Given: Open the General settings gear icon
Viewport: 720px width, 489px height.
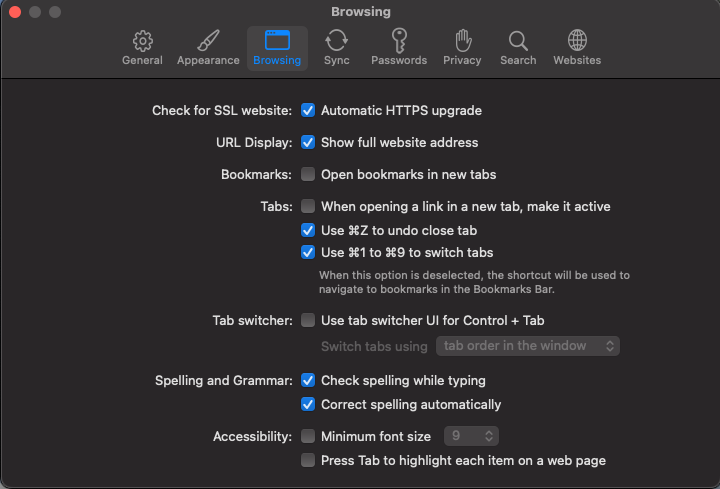Looking at the screenshot, I should pos(142,41).
